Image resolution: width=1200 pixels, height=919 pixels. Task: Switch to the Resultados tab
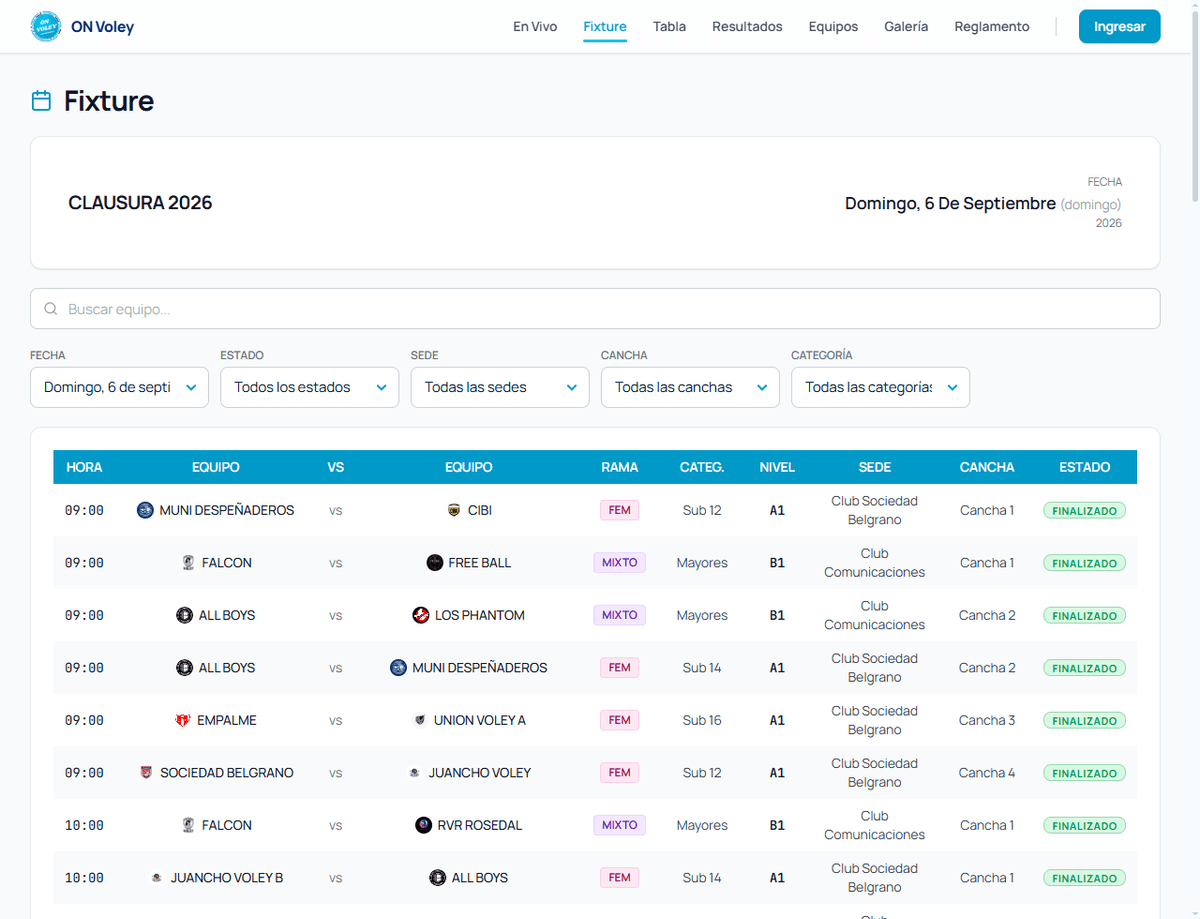747,27
